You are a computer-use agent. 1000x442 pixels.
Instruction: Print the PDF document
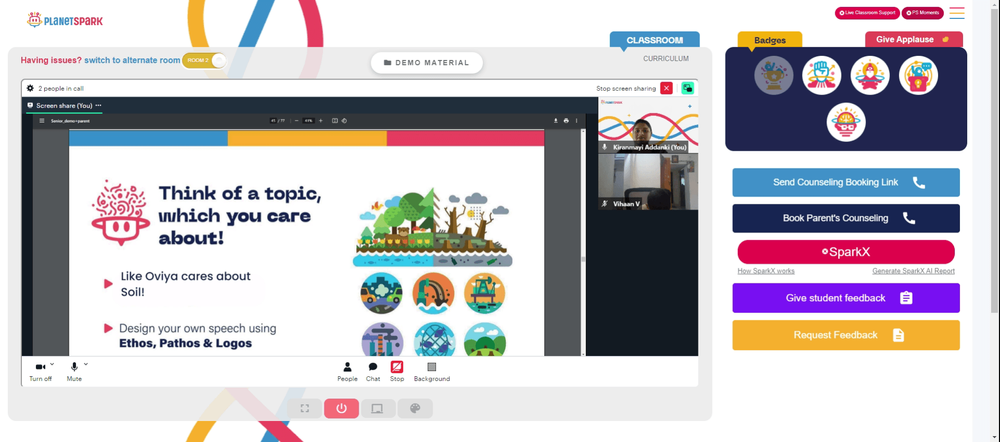click(566, 121)
